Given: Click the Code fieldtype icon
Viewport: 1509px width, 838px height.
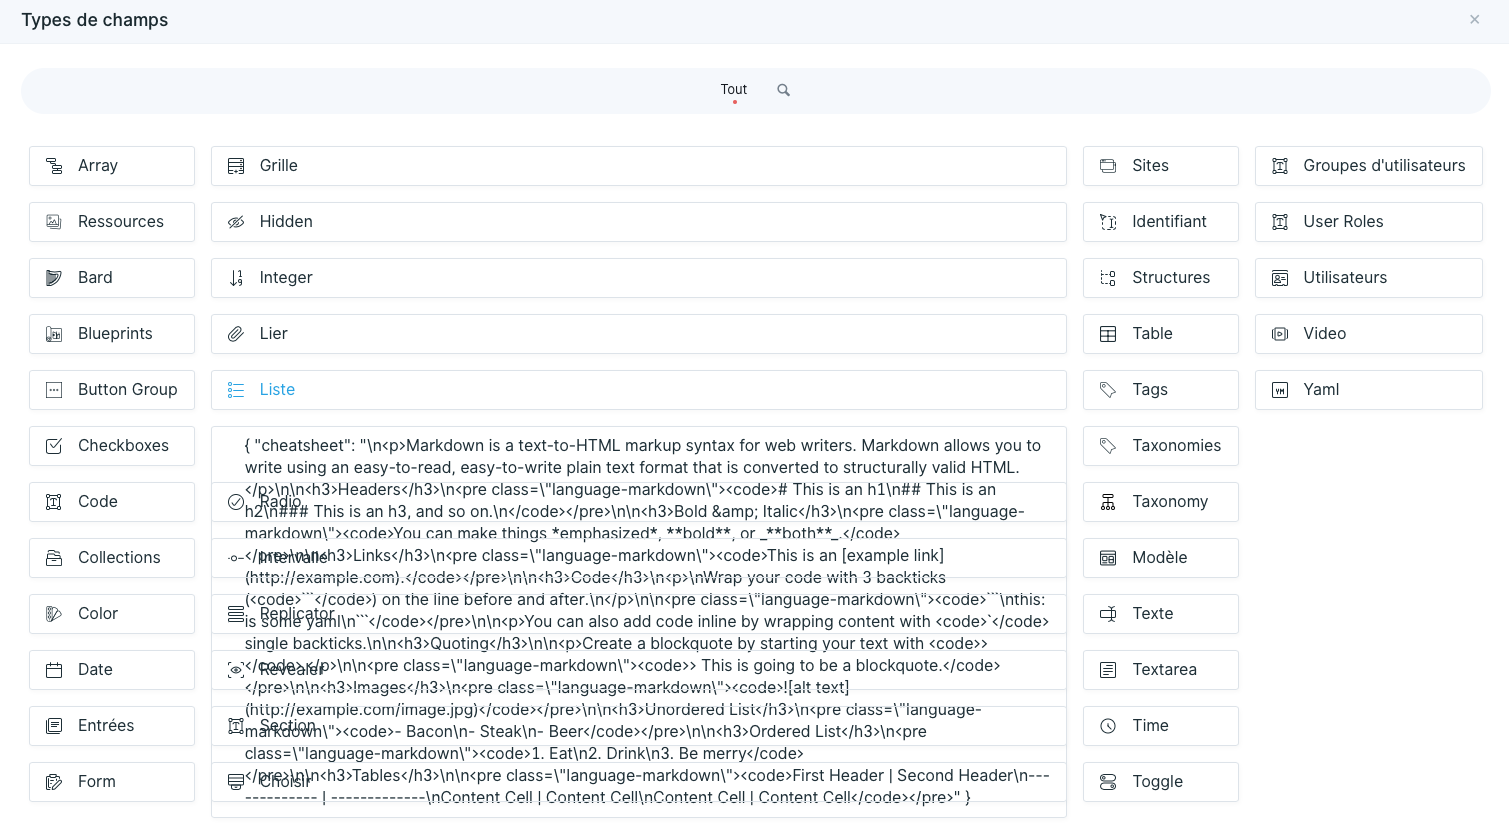Looking at the screenshot, I should 55,502.
